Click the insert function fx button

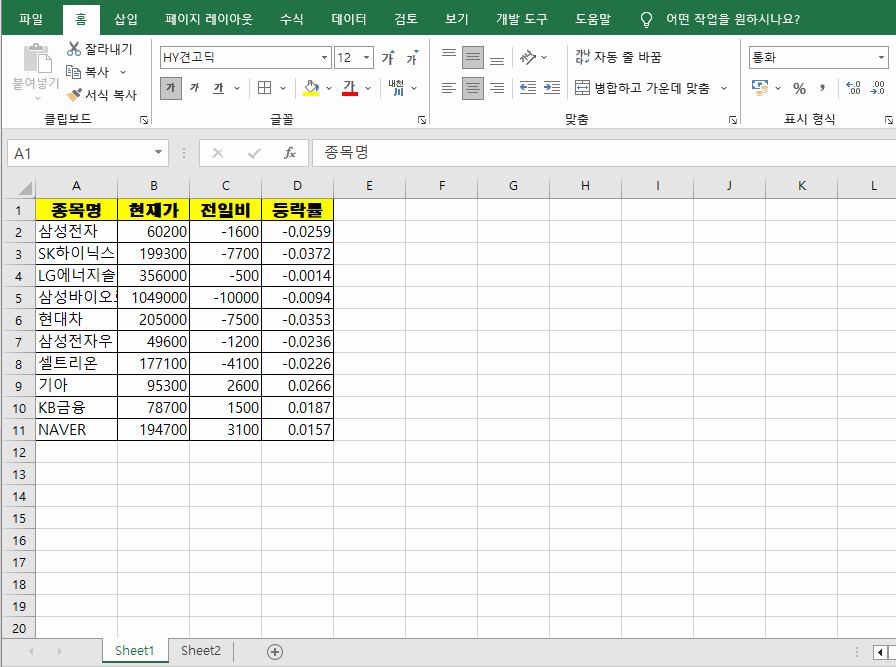point(290,153)
